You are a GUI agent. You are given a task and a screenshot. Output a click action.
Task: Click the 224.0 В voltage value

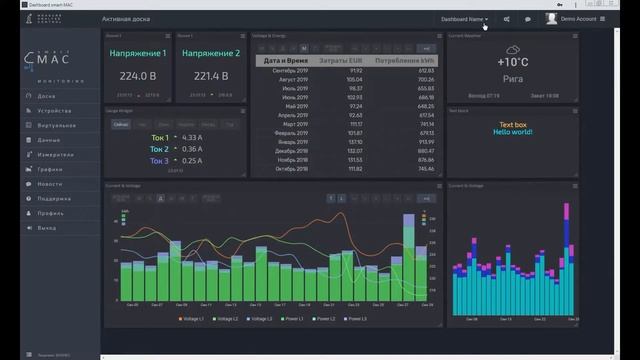138,76
